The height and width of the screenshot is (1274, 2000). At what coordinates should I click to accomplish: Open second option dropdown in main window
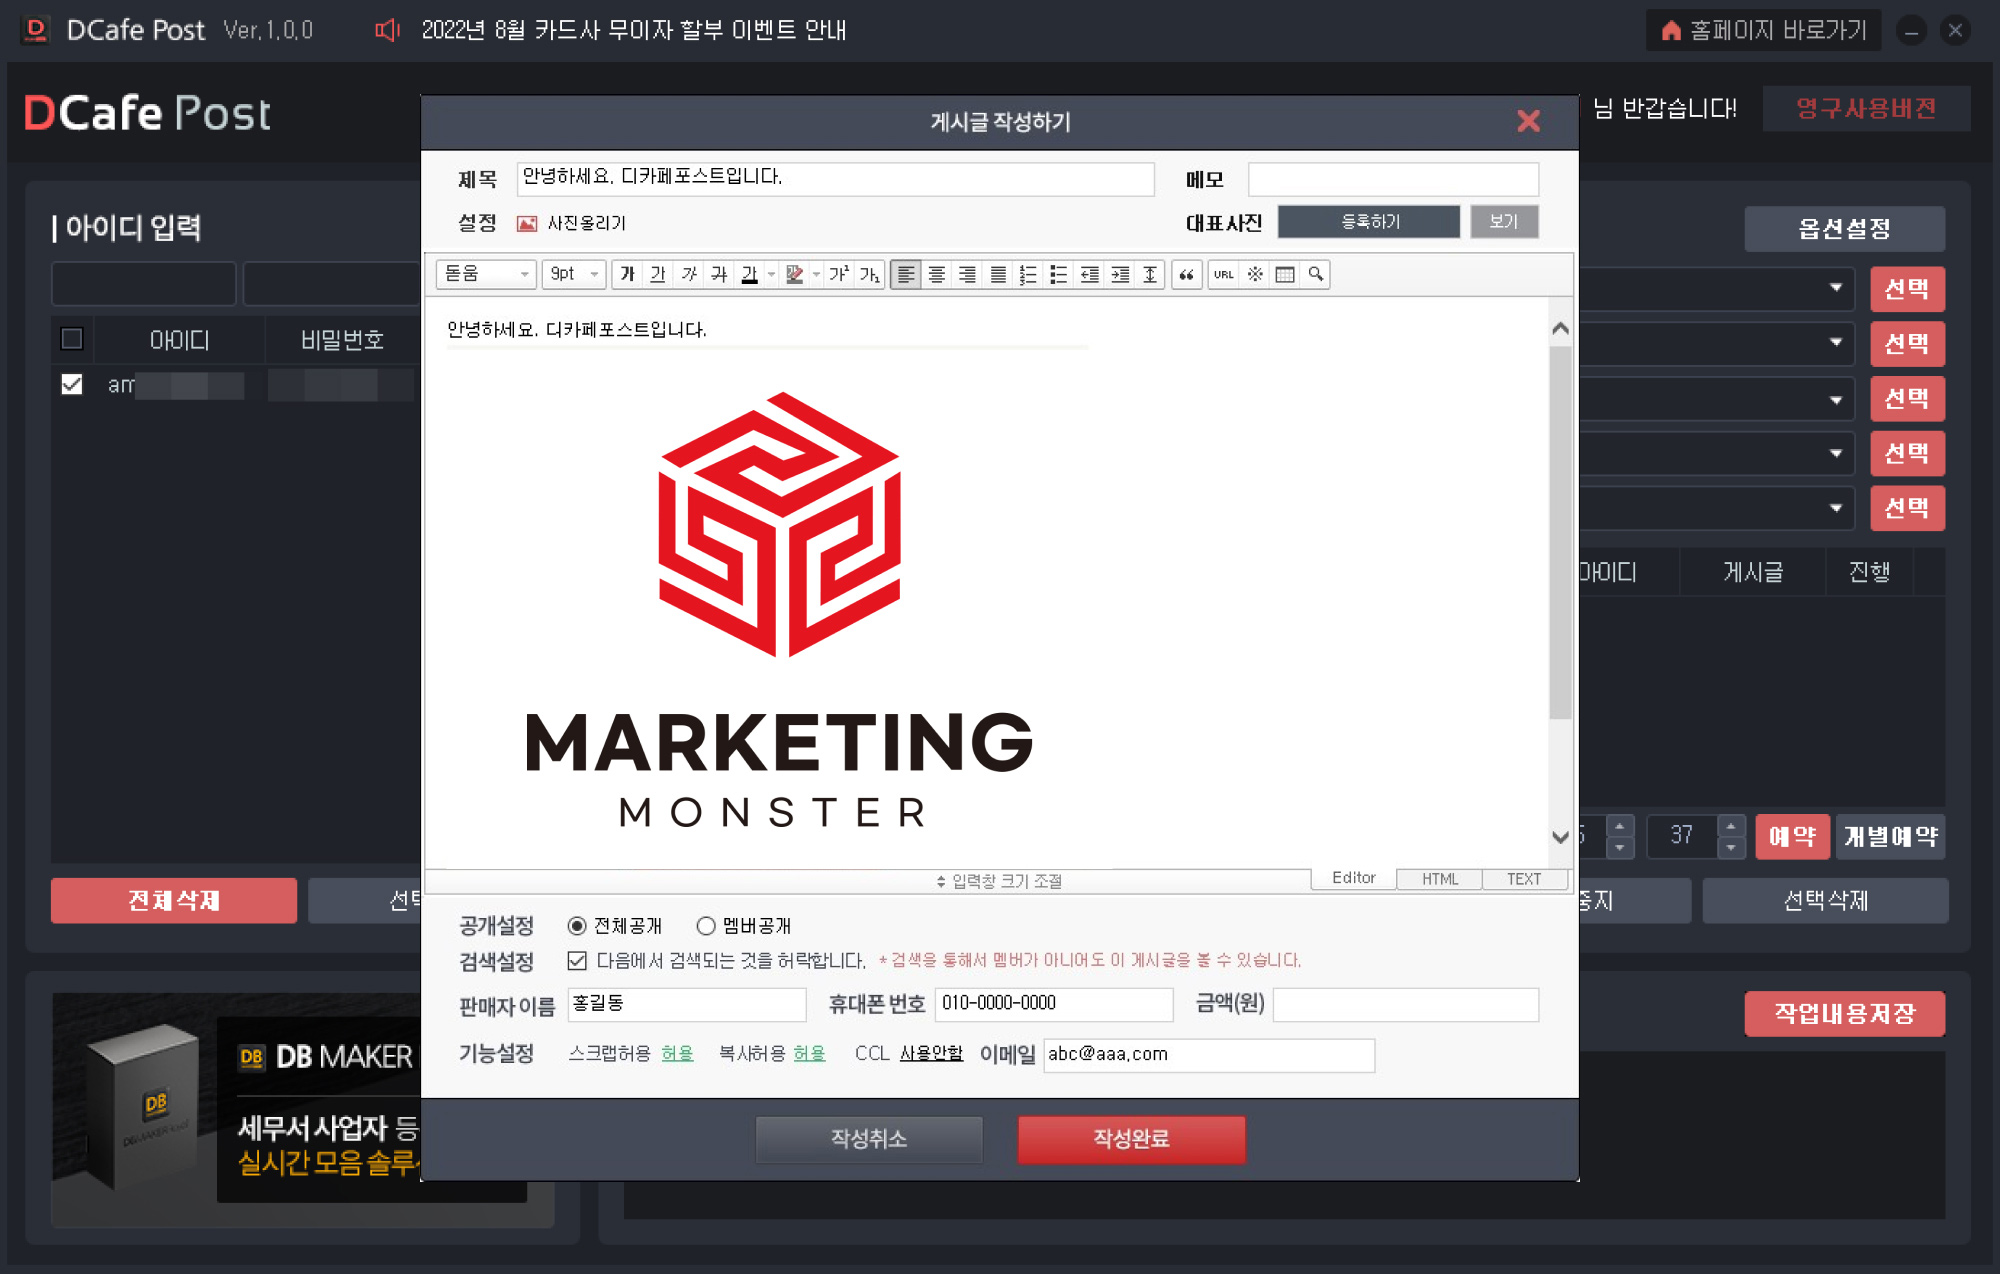click(x=1835, y=342)
